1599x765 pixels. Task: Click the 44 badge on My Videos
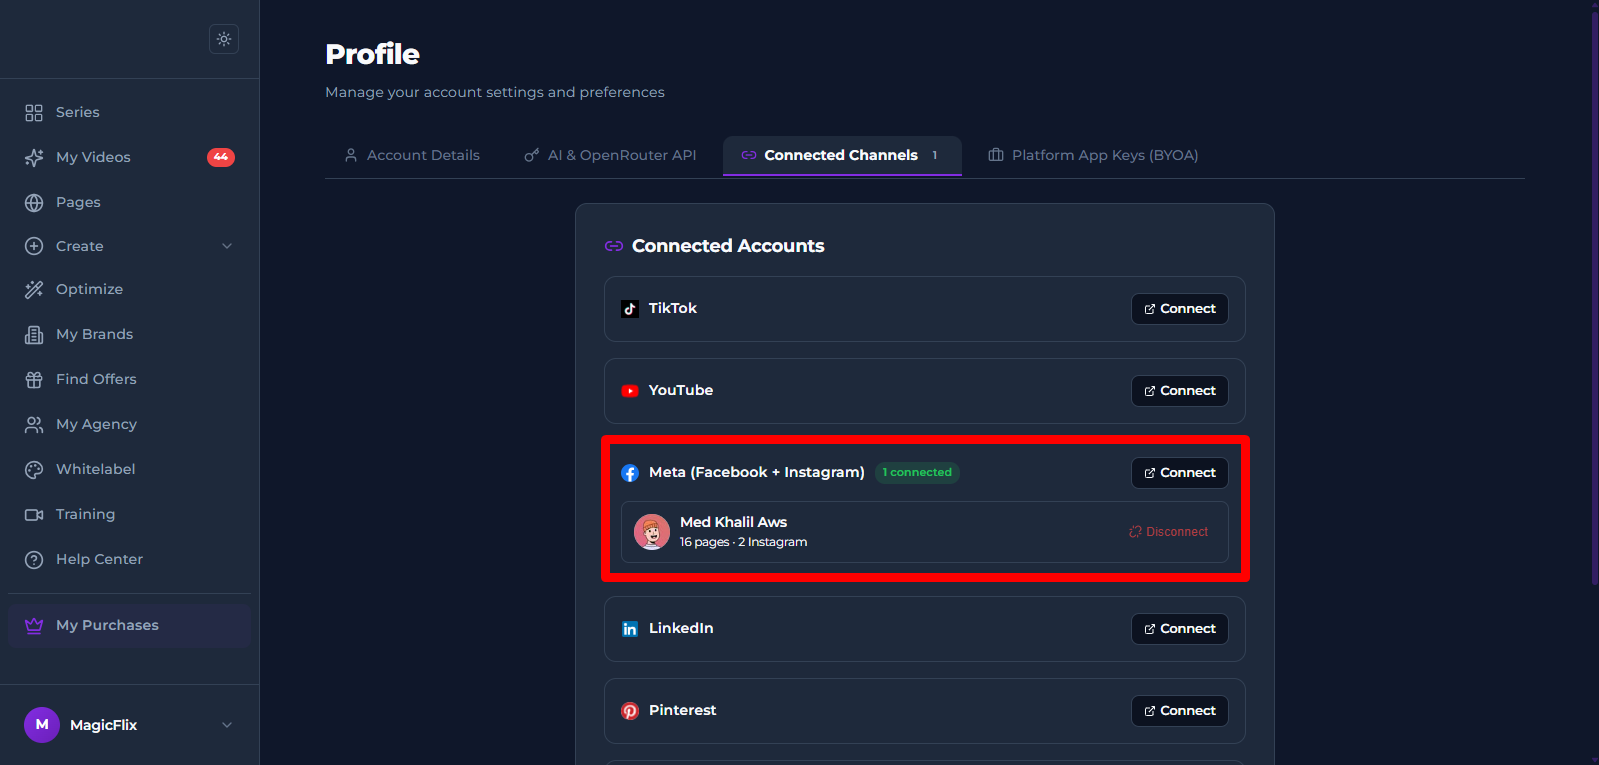tap(221, 157)
